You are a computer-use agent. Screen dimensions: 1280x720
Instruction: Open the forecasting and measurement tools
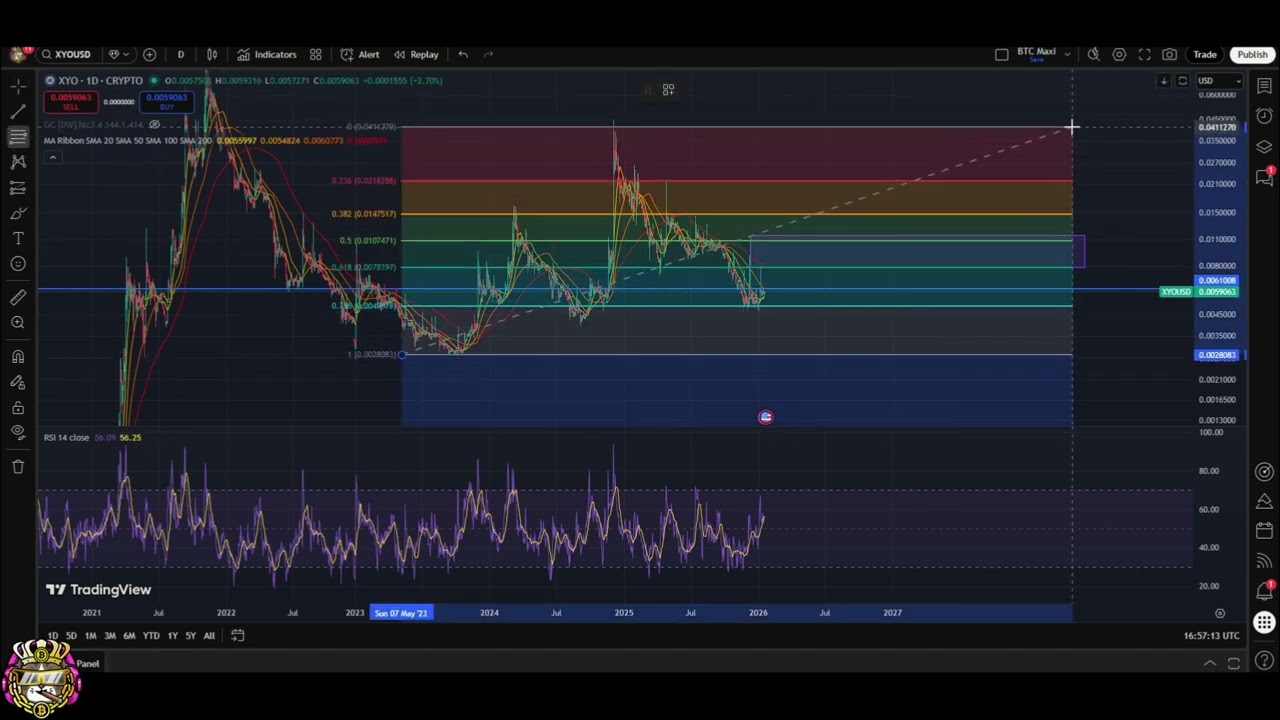[18, 188]
